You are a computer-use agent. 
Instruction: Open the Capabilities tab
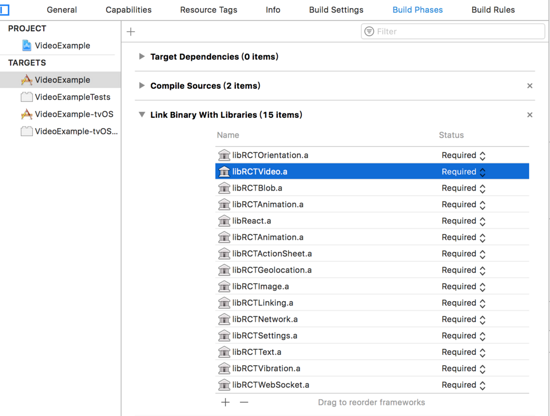[128, 10]
